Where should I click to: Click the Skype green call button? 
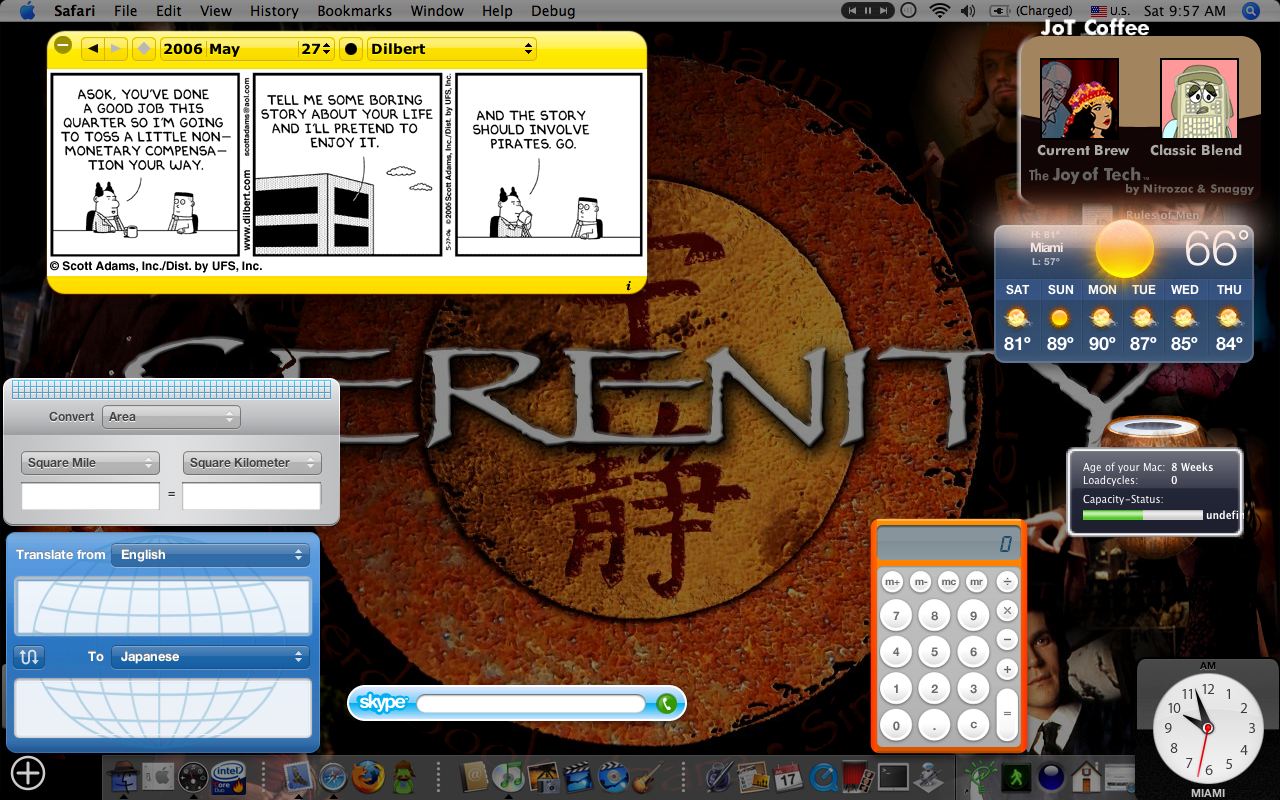pos(667,704)
